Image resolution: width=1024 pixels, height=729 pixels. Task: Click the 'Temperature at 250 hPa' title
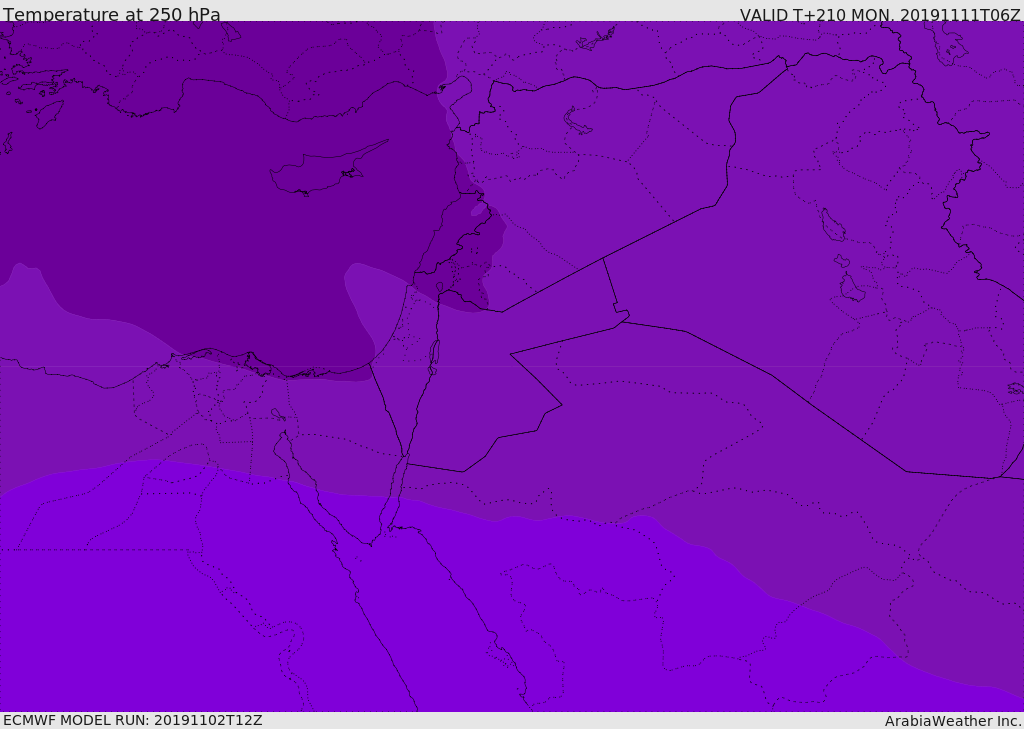tap(112, 14)
